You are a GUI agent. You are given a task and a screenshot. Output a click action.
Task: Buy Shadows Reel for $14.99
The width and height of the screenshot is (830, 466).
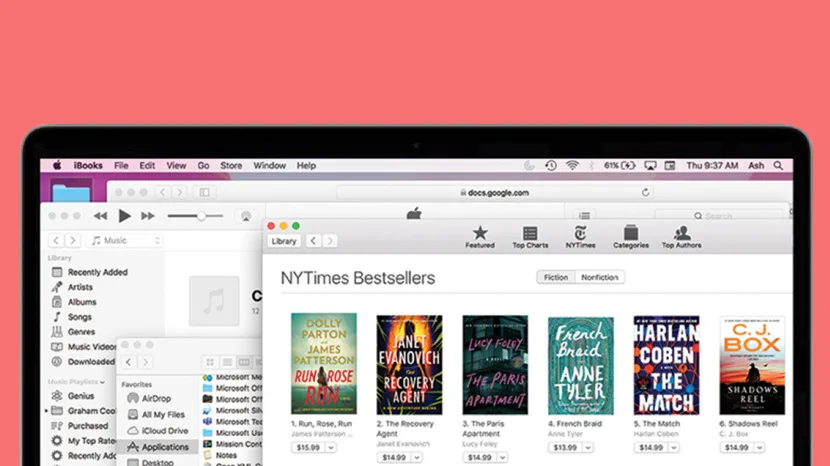(737, 447)
